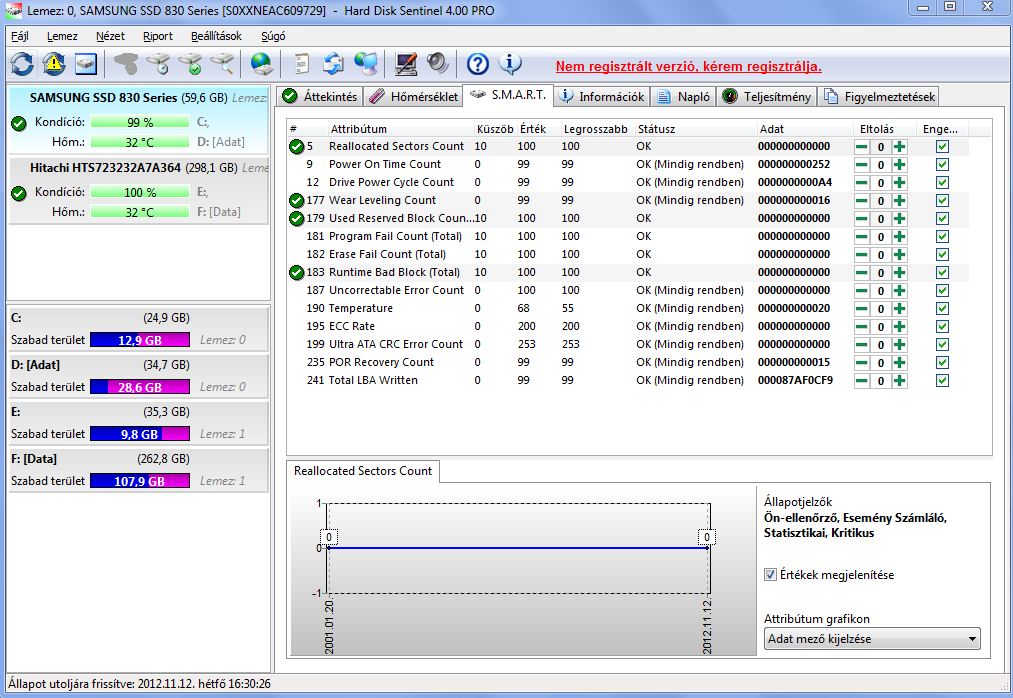Toggle the Értékek megjelenítése checkbox
This screenshot has width=1013, height=698.
pos(770,575)
